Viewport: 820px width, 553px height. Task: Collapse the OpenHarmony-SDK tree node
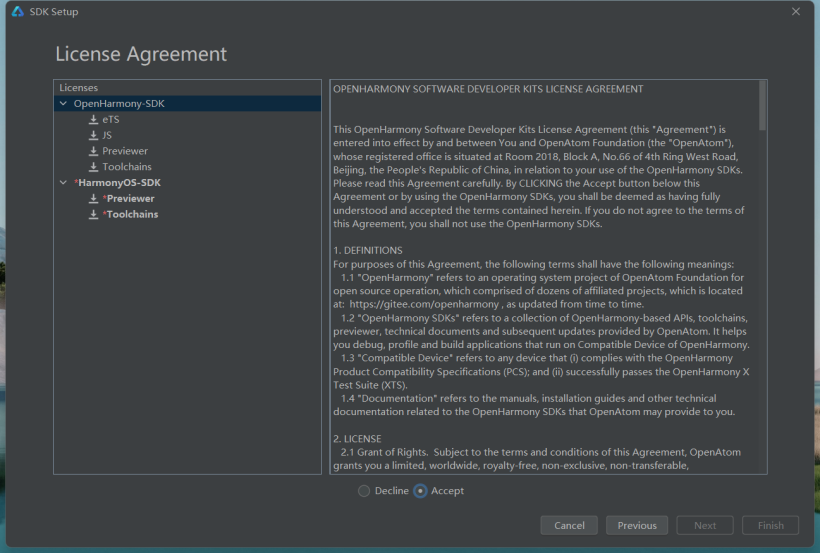pyautogui.click(x=63, y=104)
